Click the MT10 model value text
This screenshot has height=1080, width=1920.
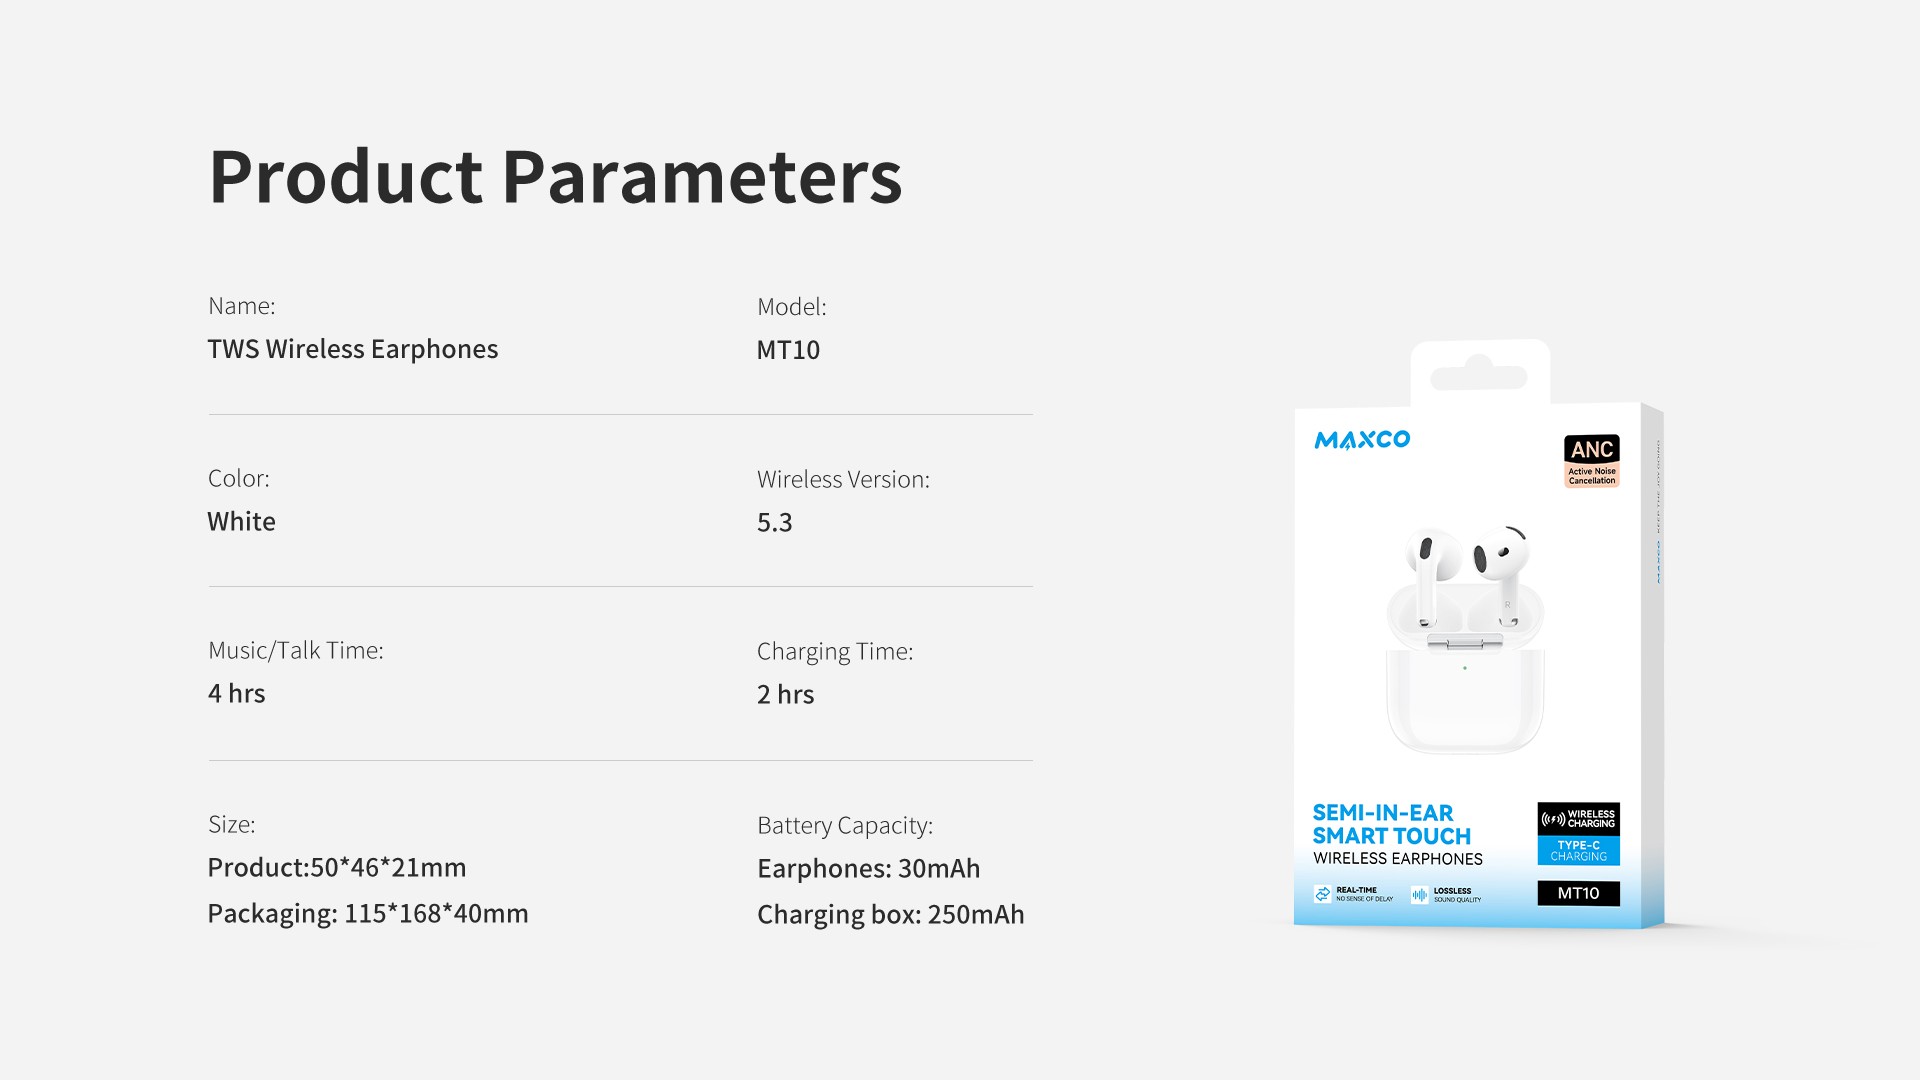click(x=788, y=350)
